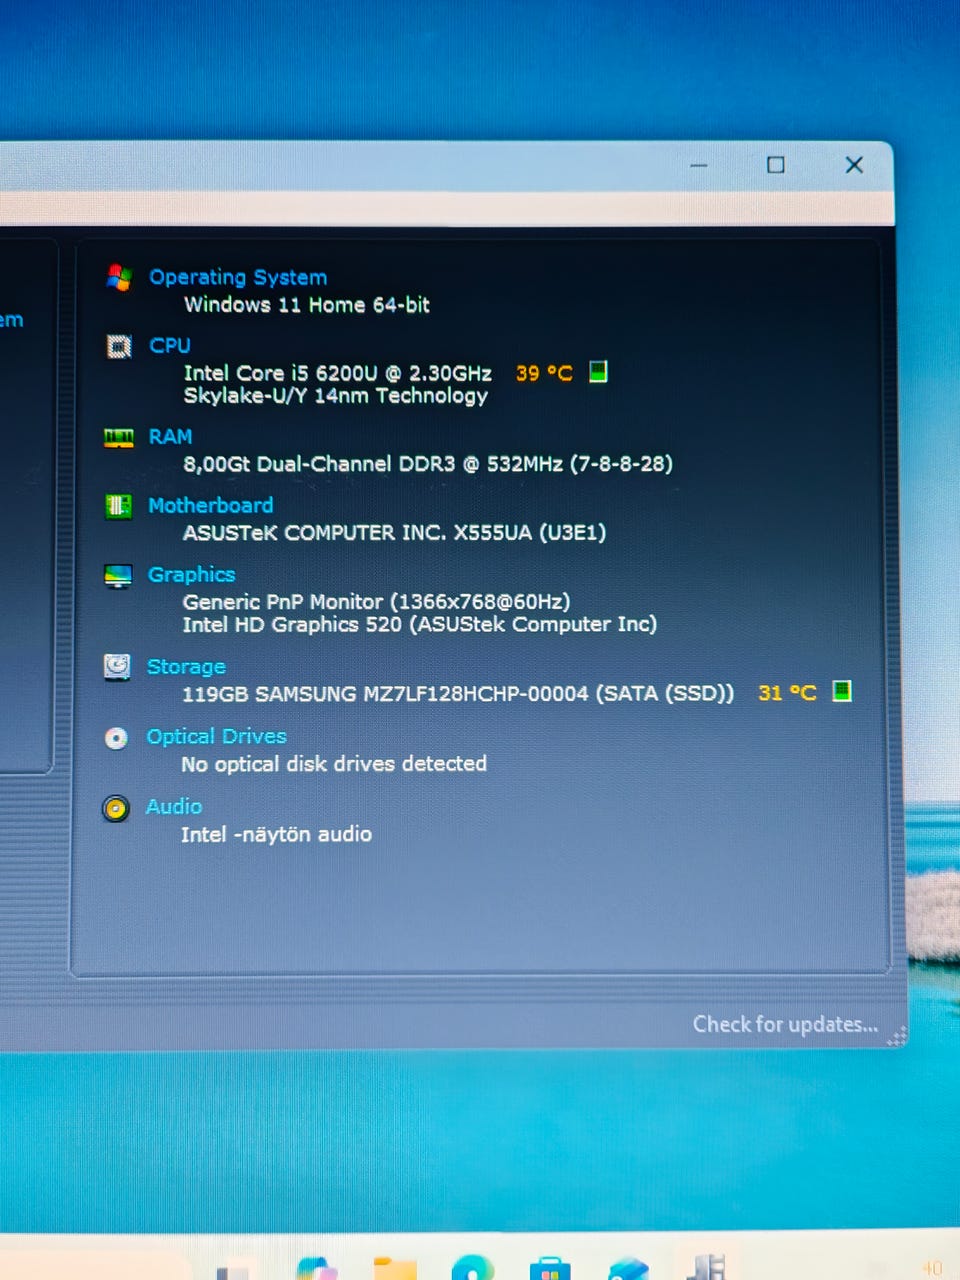Open File Explorer from the taskbar
960x1280 pixels.
point(394,1268)
